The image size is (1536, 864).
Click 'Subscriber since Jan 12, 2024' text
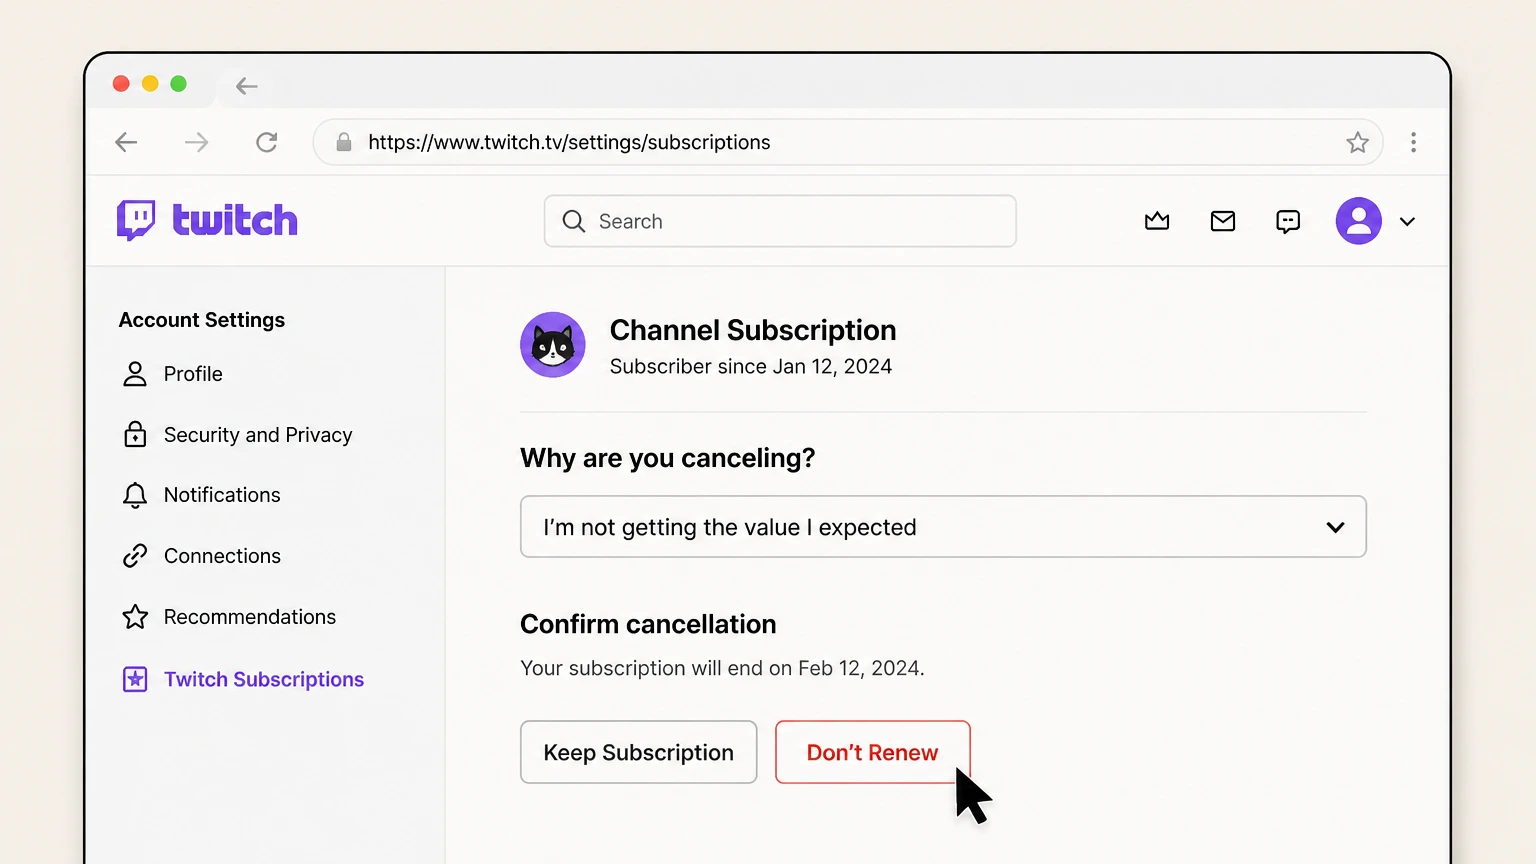point(751,367)
